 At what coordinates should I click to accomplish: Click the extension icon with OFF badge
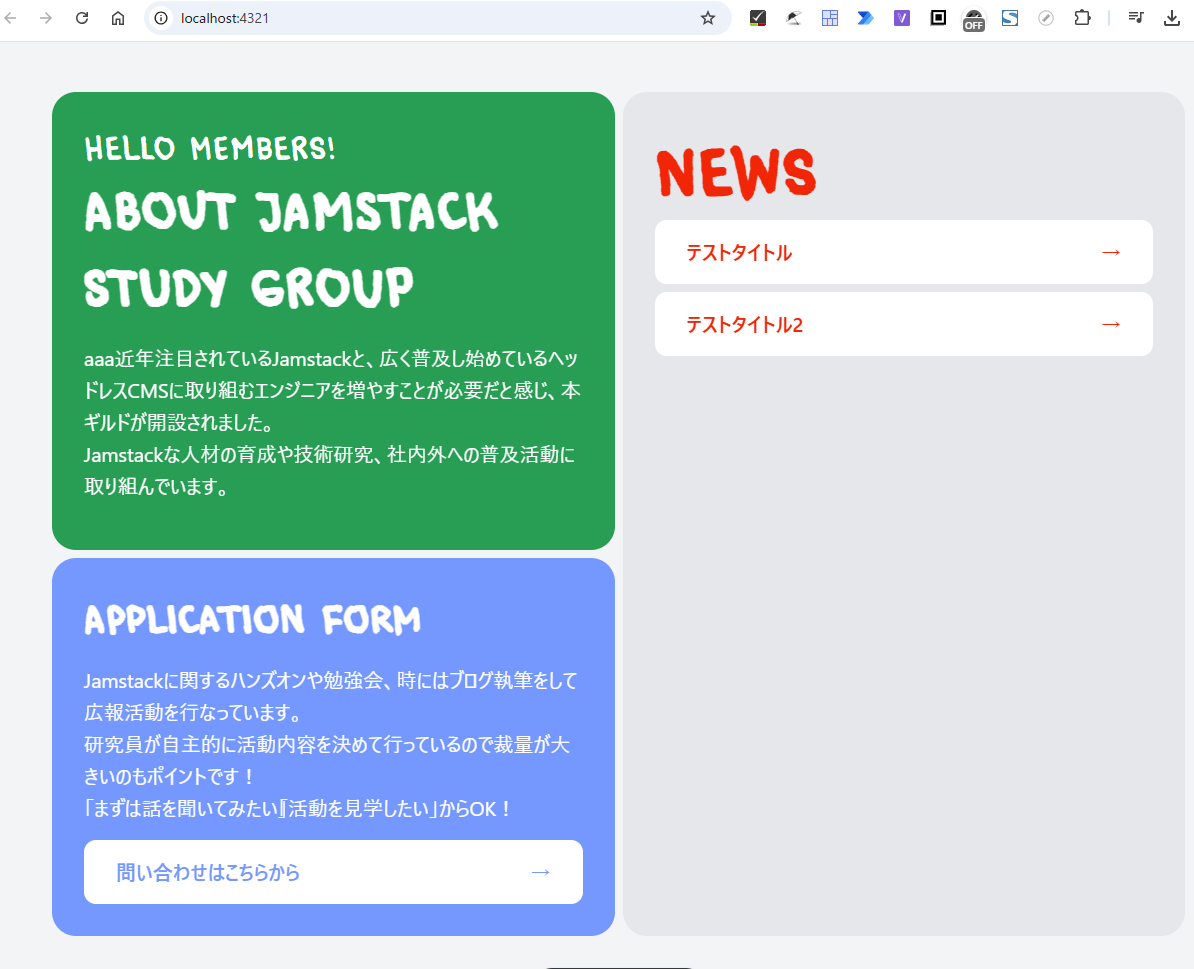[973, 19]
